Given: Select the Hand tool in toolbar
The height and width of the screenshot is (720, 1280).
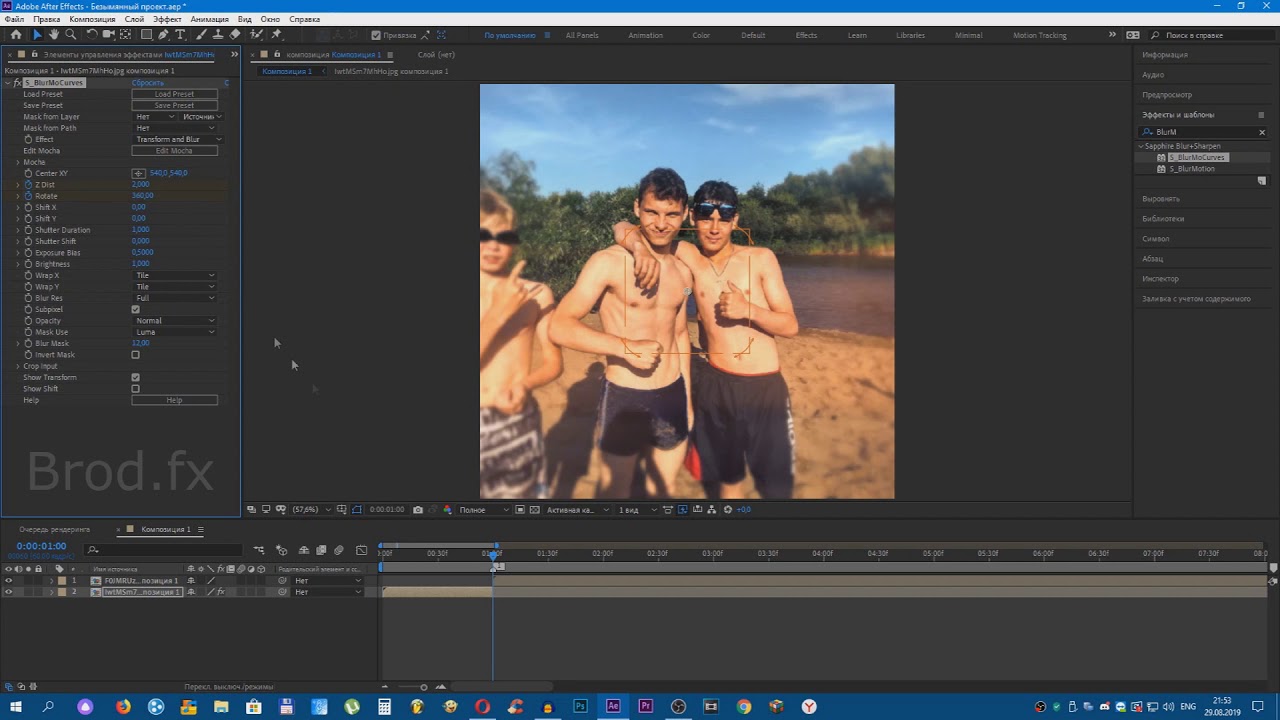Looking at the screenshot, I should [54, 35].
